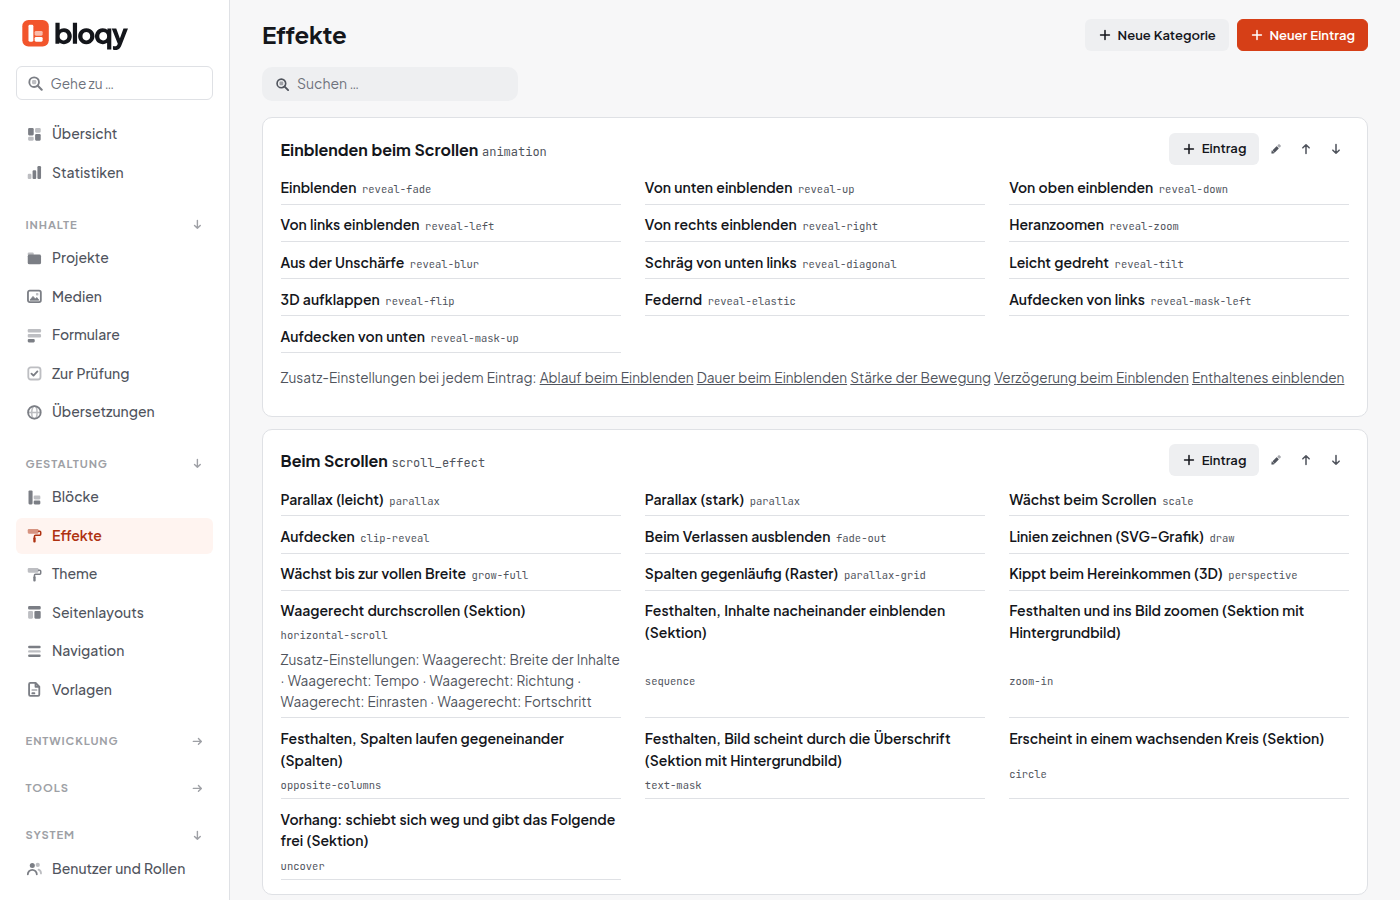The height and width of the screenshot is (900, 1400).
Task: Collapse the INHALTE sidebar section
Action: pos(197,225)
